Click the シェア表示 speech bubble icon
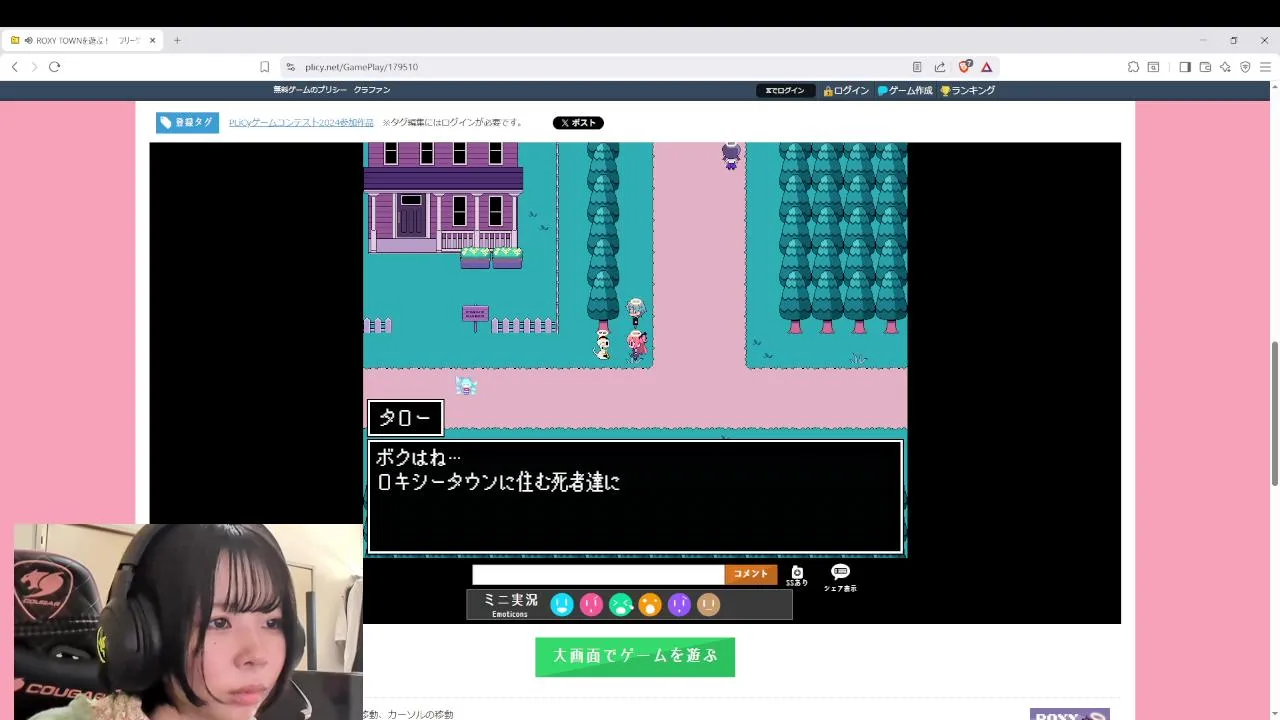 pos(840,577)
